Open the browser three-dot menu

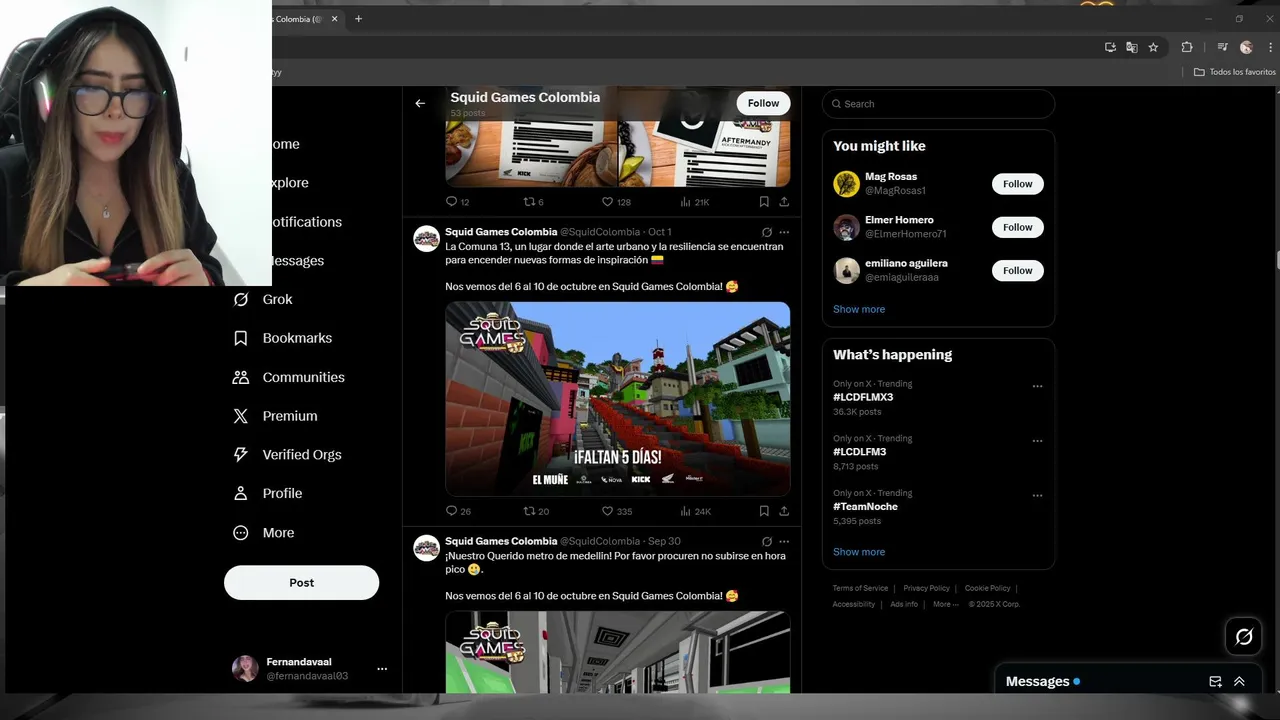[x=1268, y=47]
